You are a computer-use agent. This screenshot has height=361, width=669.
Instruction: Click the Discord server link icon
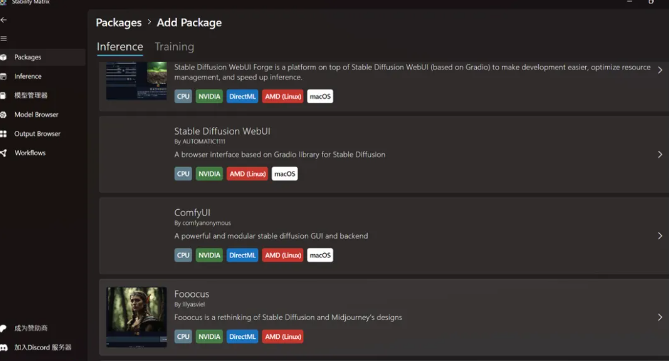tap(3, 347)
